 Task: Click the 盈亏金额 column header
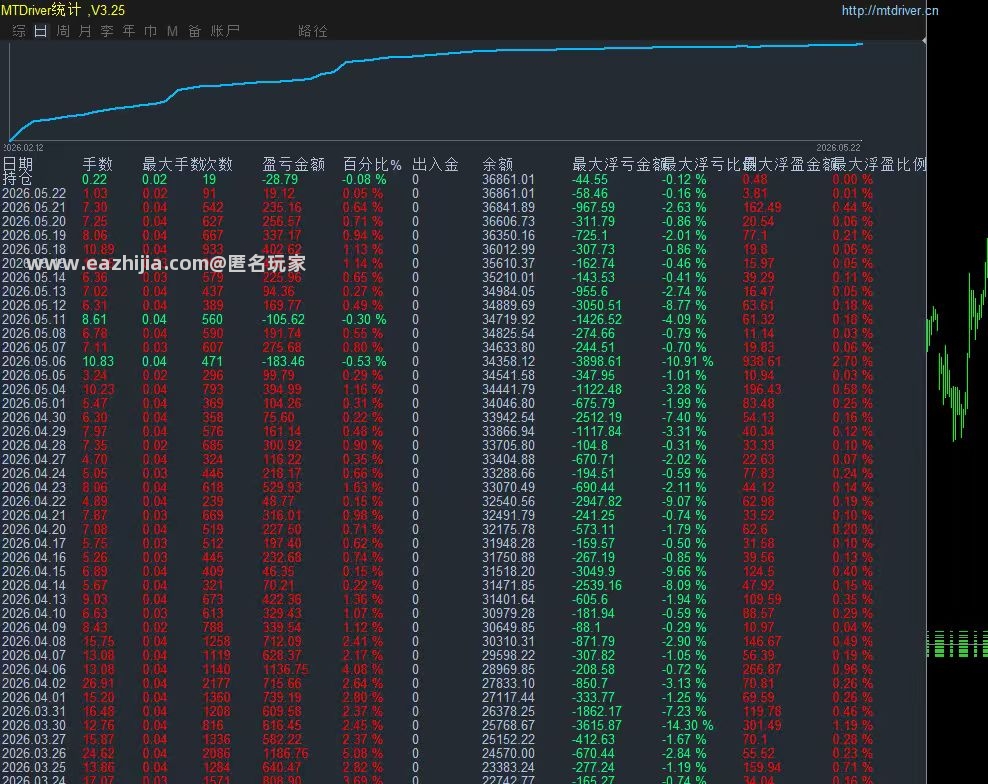pos(294,164)
